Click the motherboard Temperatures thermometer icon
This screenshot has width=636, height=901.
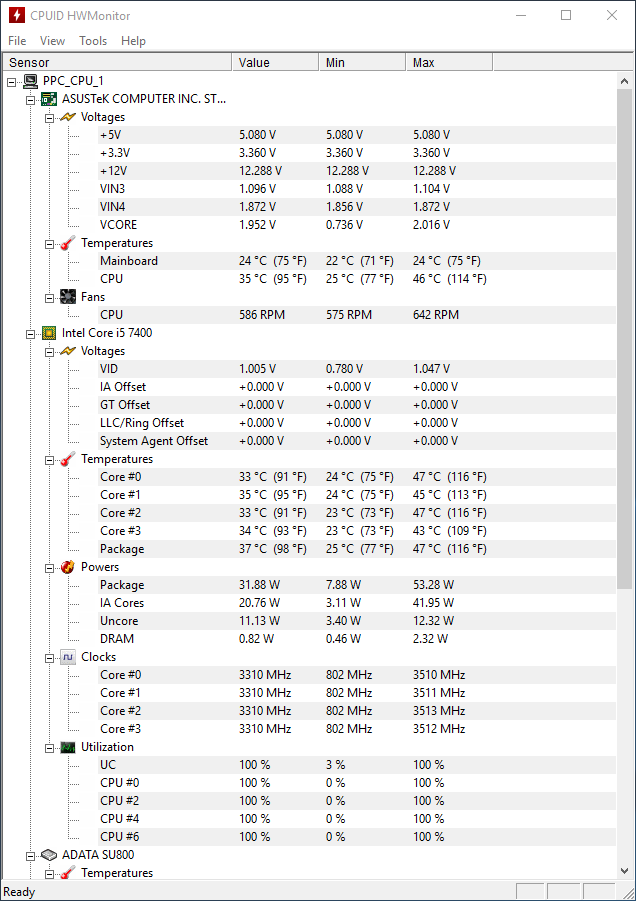click(68, 243)
